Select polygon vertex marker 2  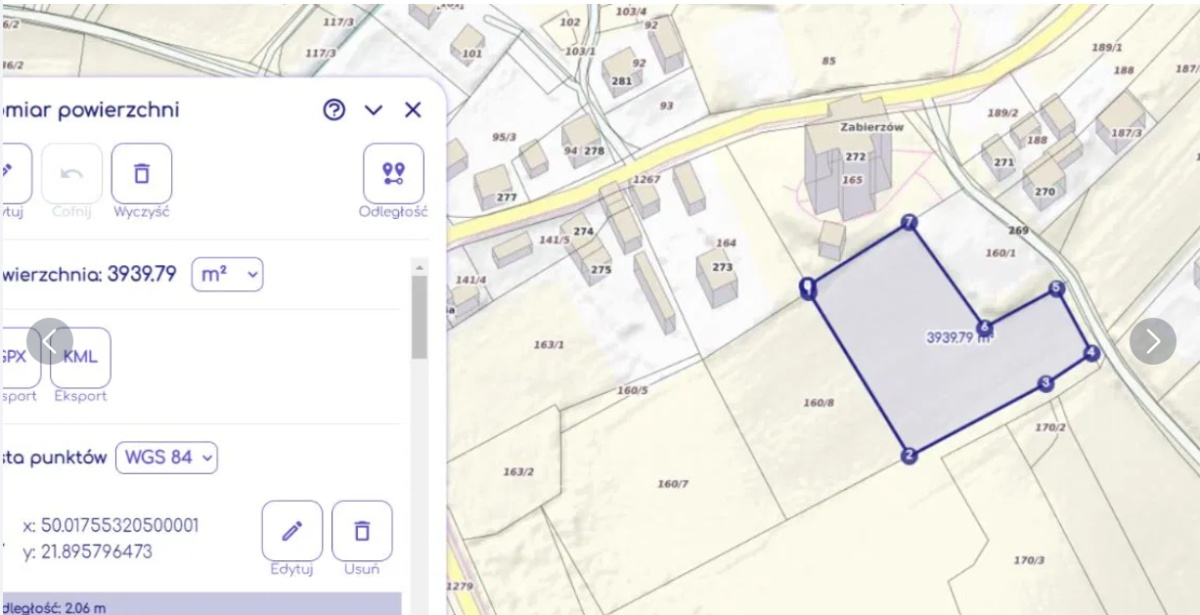coord(909,456)
